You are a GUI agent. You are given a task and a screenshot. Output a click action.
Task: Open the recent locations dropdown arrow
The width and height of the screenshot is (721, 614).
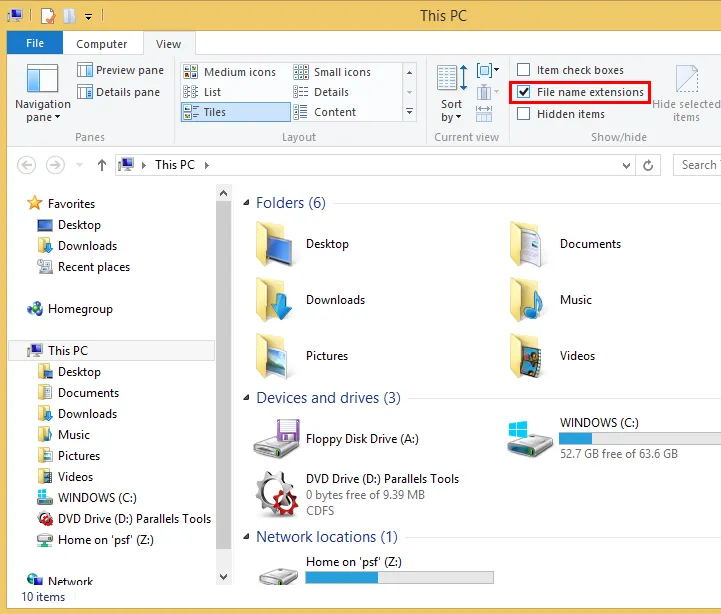(79, 165)
